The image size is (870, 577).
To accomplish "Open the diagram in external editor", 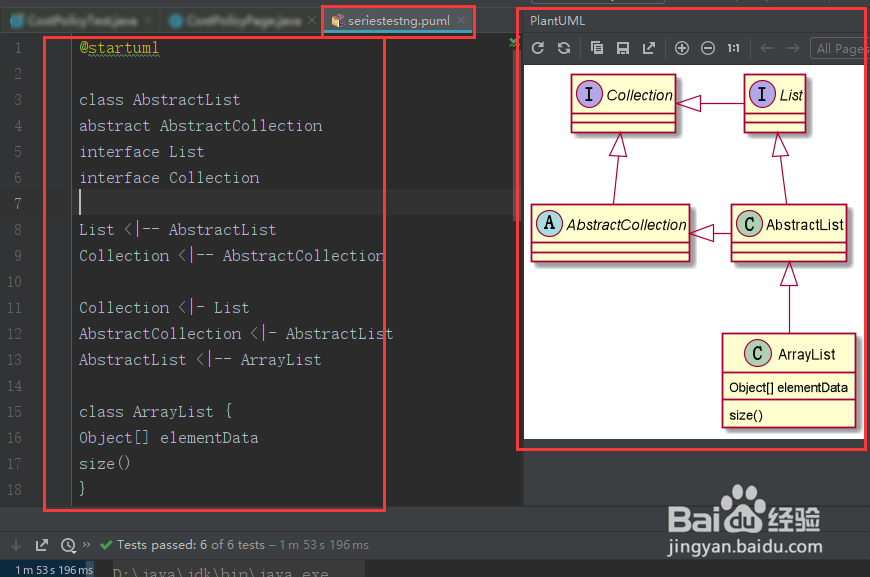I will [x=649, y=48].
